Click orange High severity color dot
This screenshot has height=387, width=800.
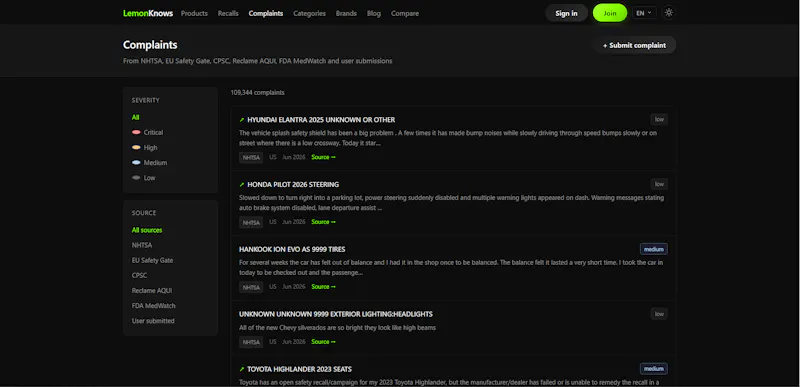tap(136, 147)
